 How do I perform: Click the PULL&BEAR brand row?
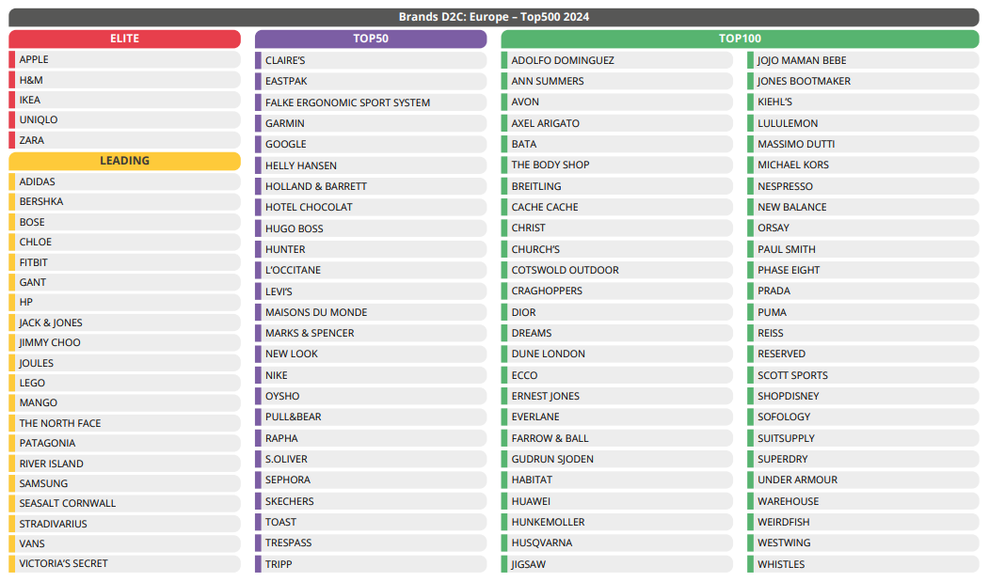[x=371, y=417]
